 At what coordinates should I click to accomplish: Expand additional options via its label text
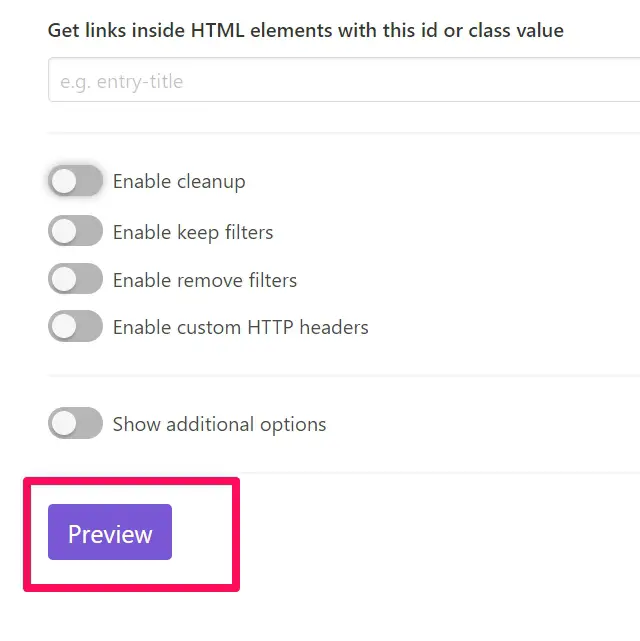(x=219, y=424)
